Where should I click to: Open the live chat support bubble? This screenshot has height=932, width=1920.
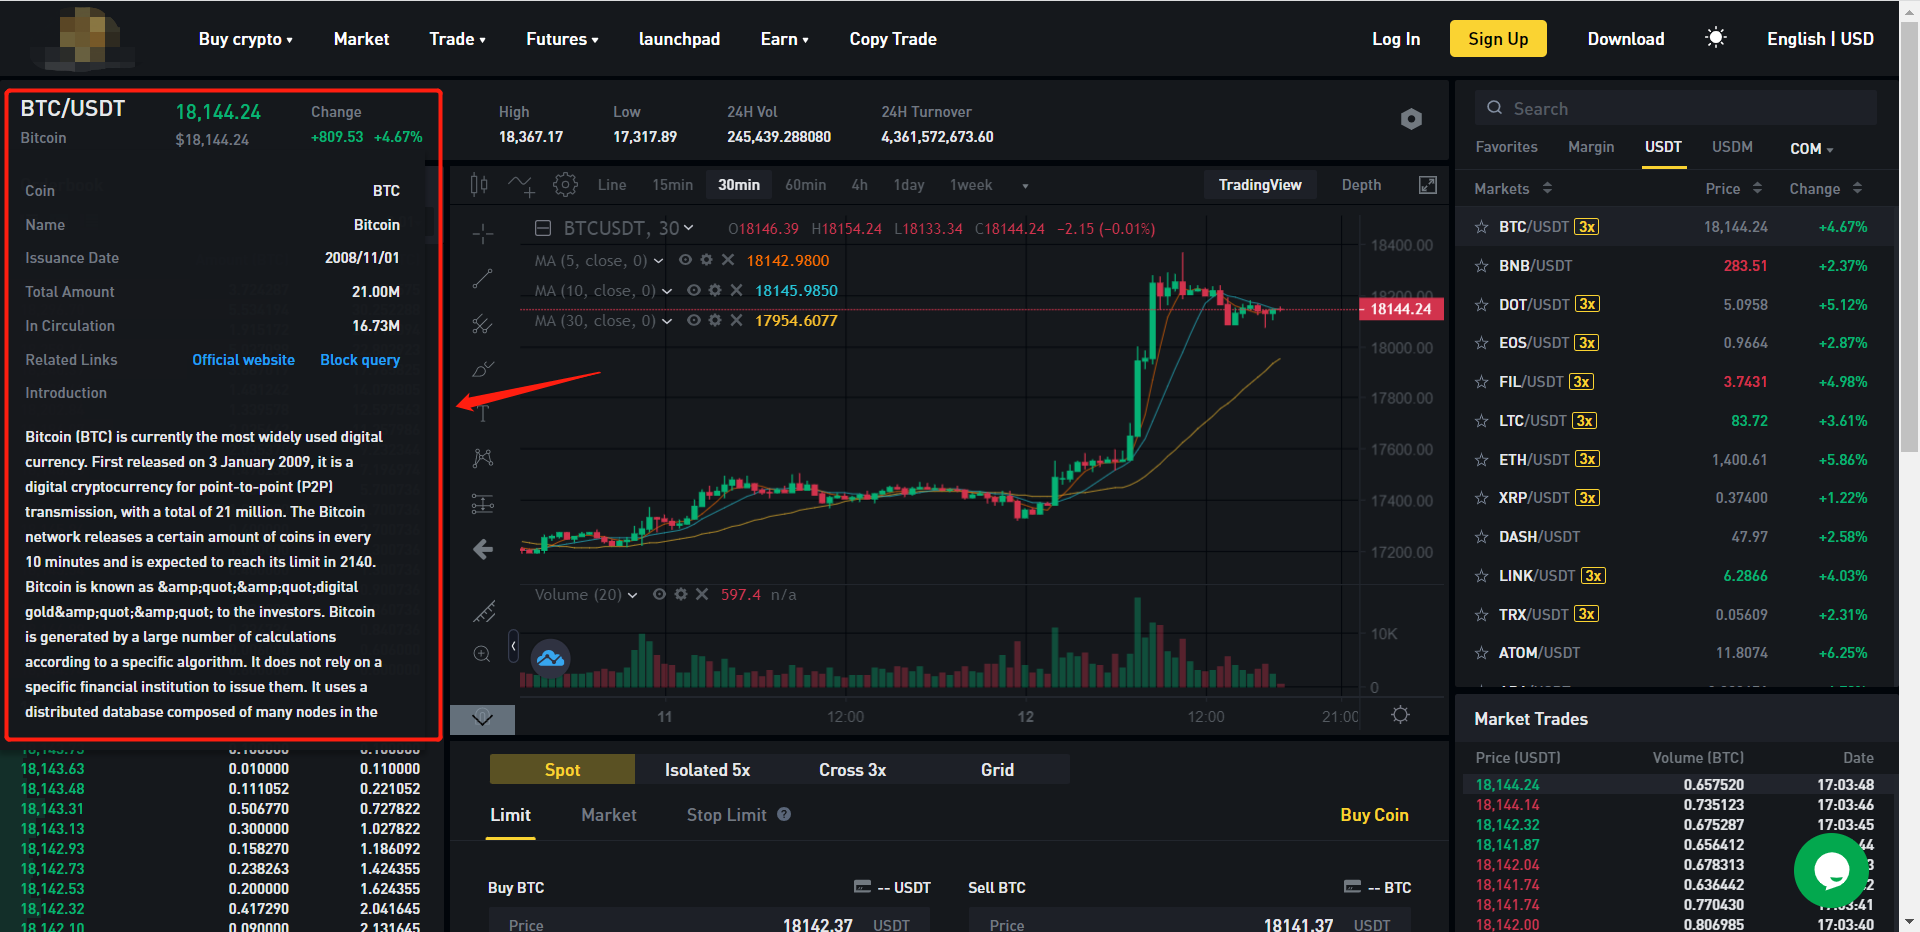click(x=1832, y=870)
